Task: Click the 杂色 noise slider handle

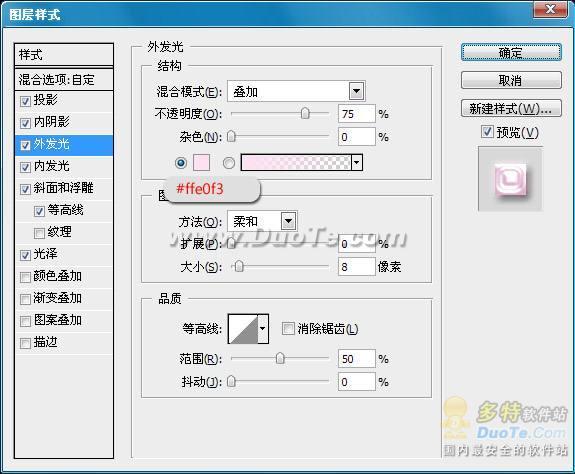Action: 231,136
